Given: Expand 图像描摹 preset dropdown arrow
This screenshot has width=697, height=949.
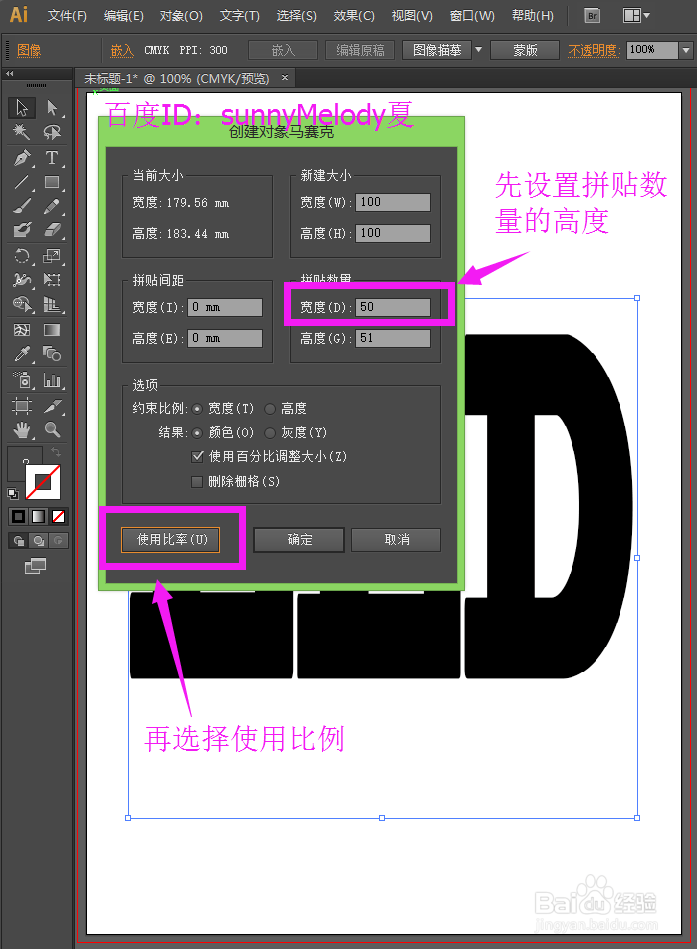Looking at the screenshot, I should pyautogui.click(x=478, y=50).
